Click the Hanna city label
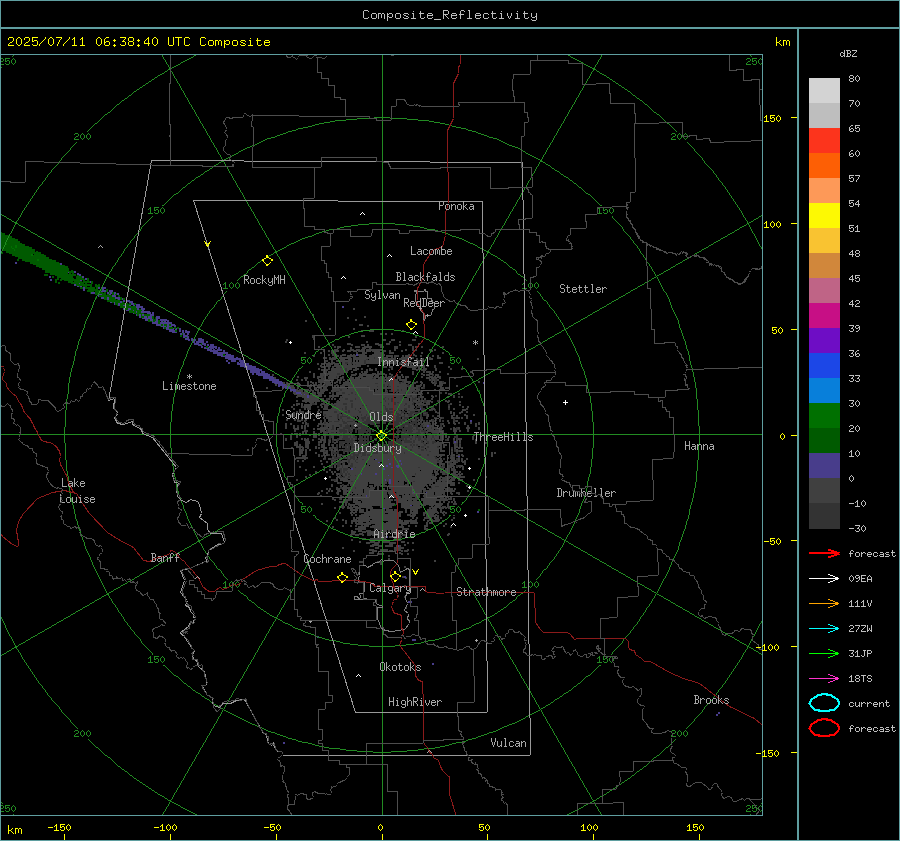This screenshot has height=841, width=900. click(x=699, y=446)
